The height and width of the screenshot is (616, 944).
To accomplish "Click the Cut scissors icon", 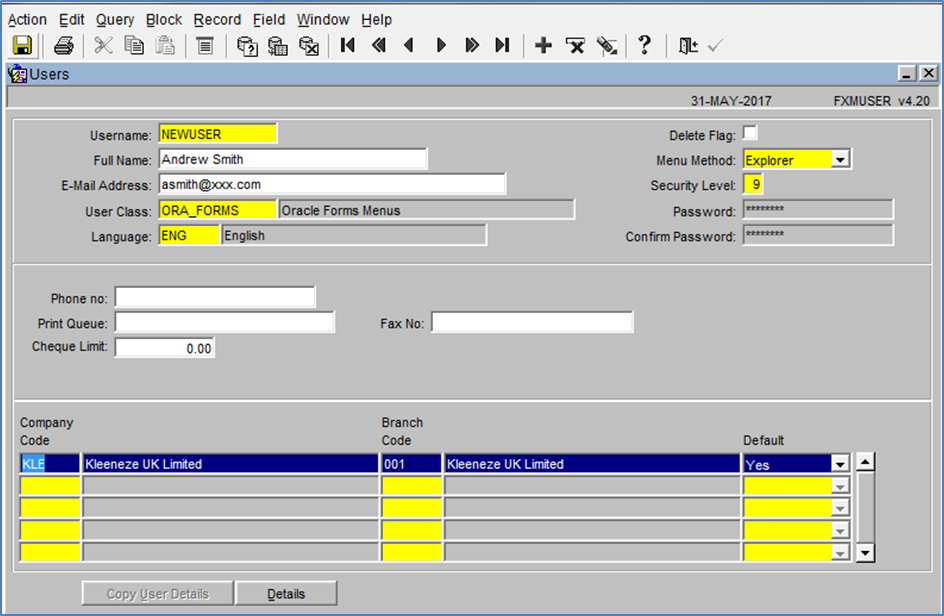I will tap(103, 46).
